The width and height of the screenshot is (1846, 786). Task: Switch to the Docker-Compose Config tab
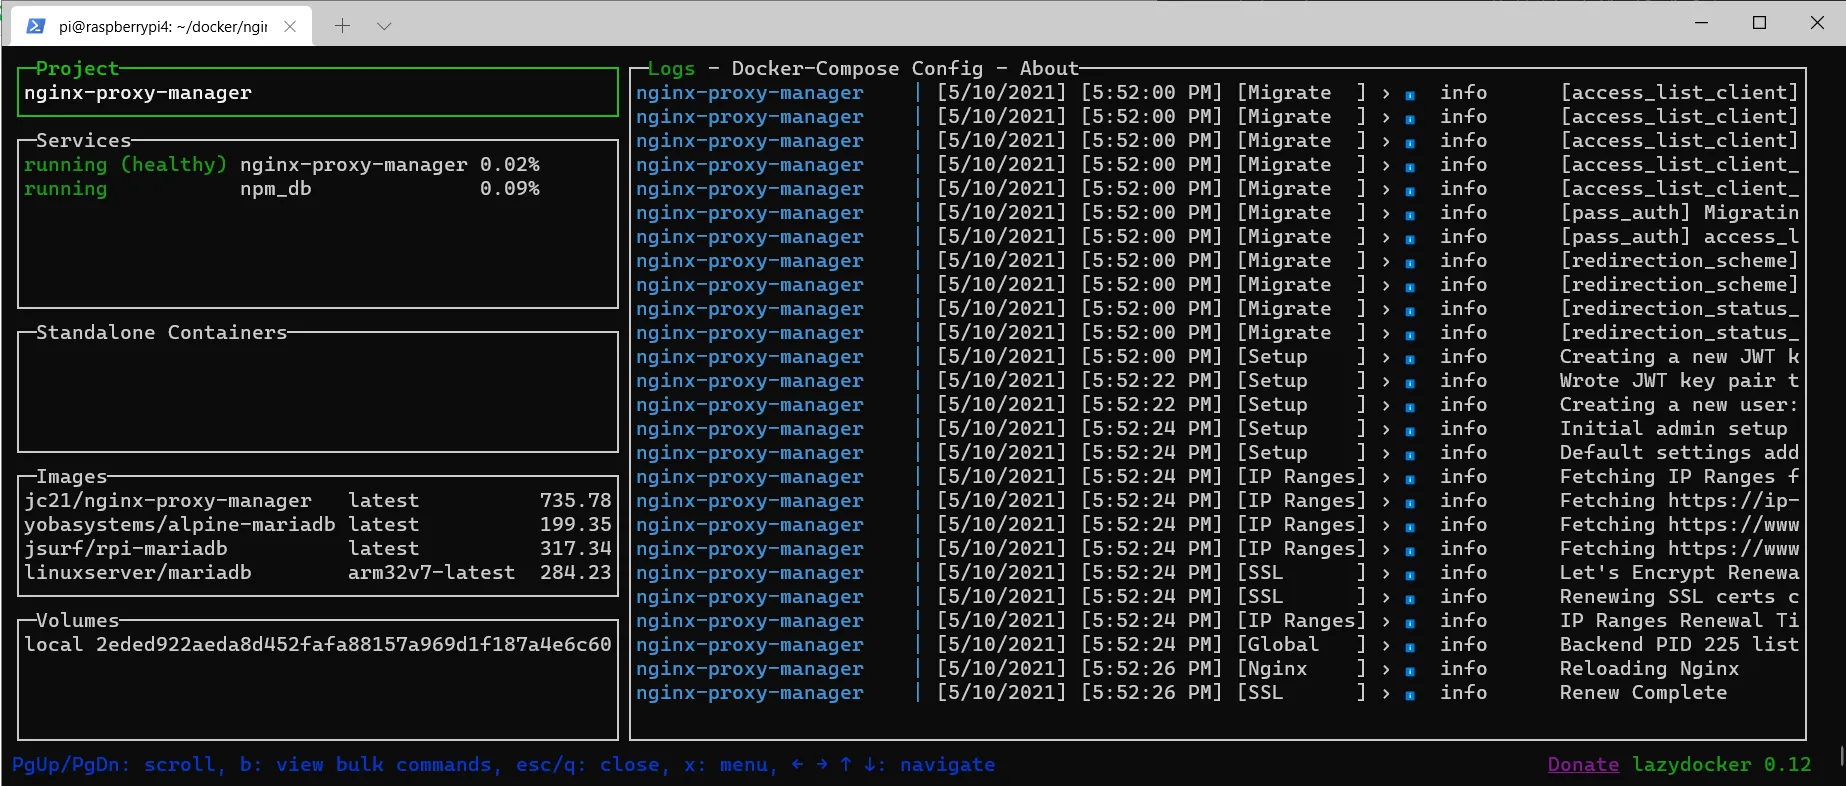pyautogui.click(x=857, y=69)
